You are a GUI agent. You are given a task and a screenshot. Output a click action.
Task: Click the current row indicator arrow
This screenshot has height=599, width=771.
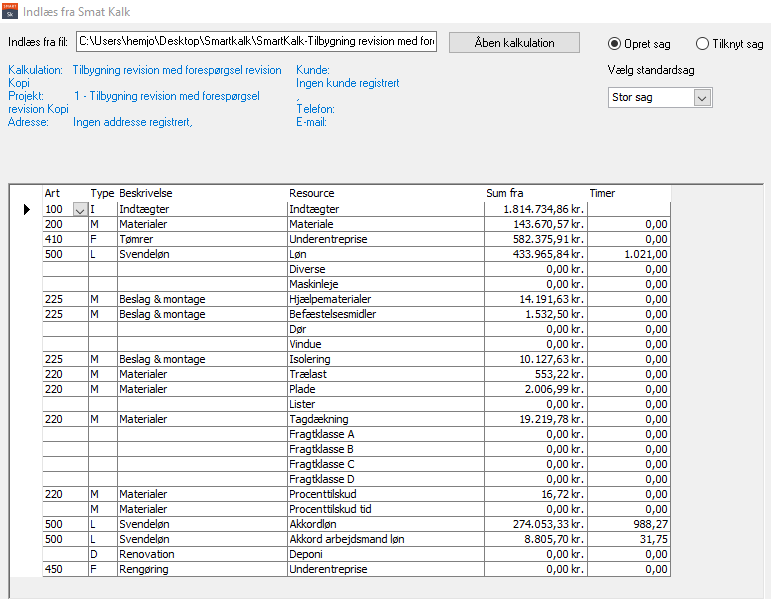point(27,209)
